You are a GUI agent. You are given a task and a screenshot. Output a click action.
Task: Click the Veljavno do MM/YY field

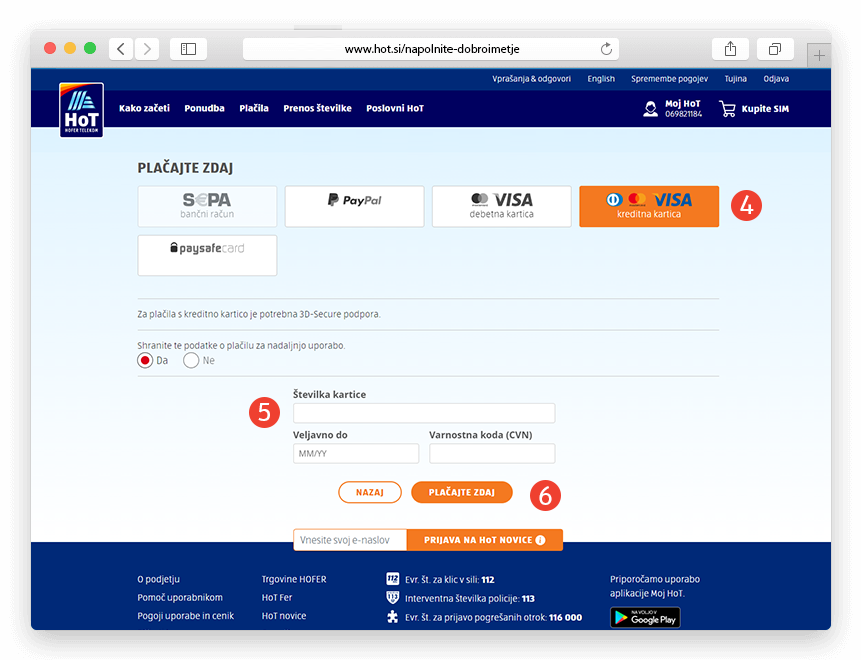(356, 454)
